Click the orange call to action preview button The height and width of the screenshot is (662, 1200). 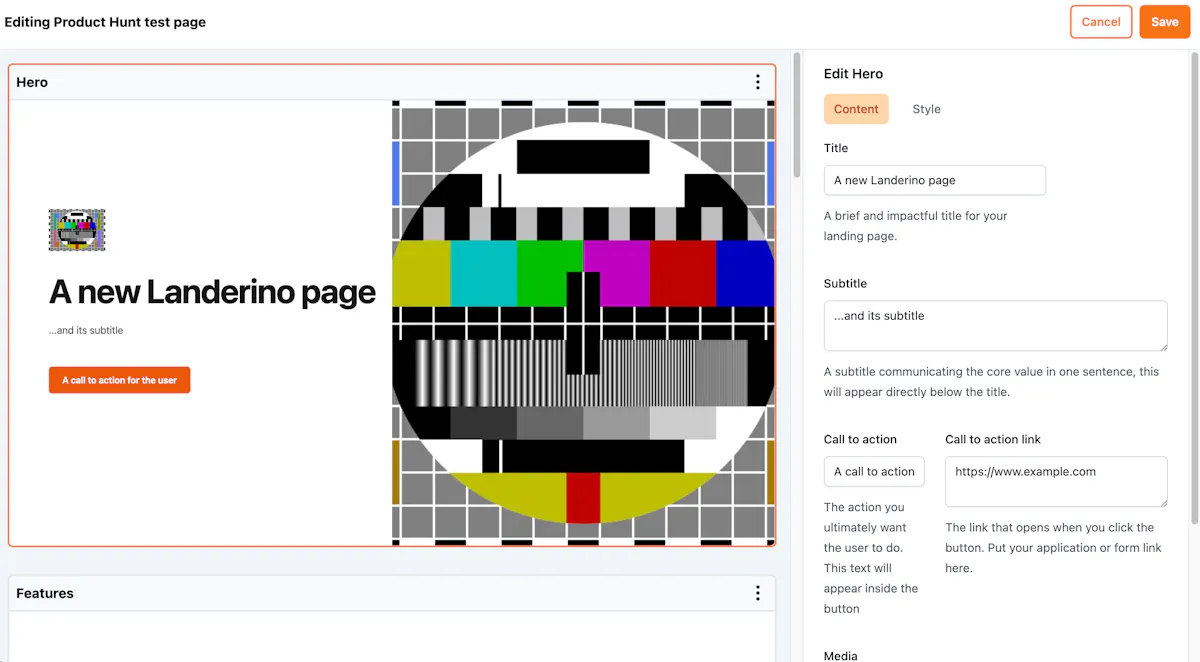(120, 380)
